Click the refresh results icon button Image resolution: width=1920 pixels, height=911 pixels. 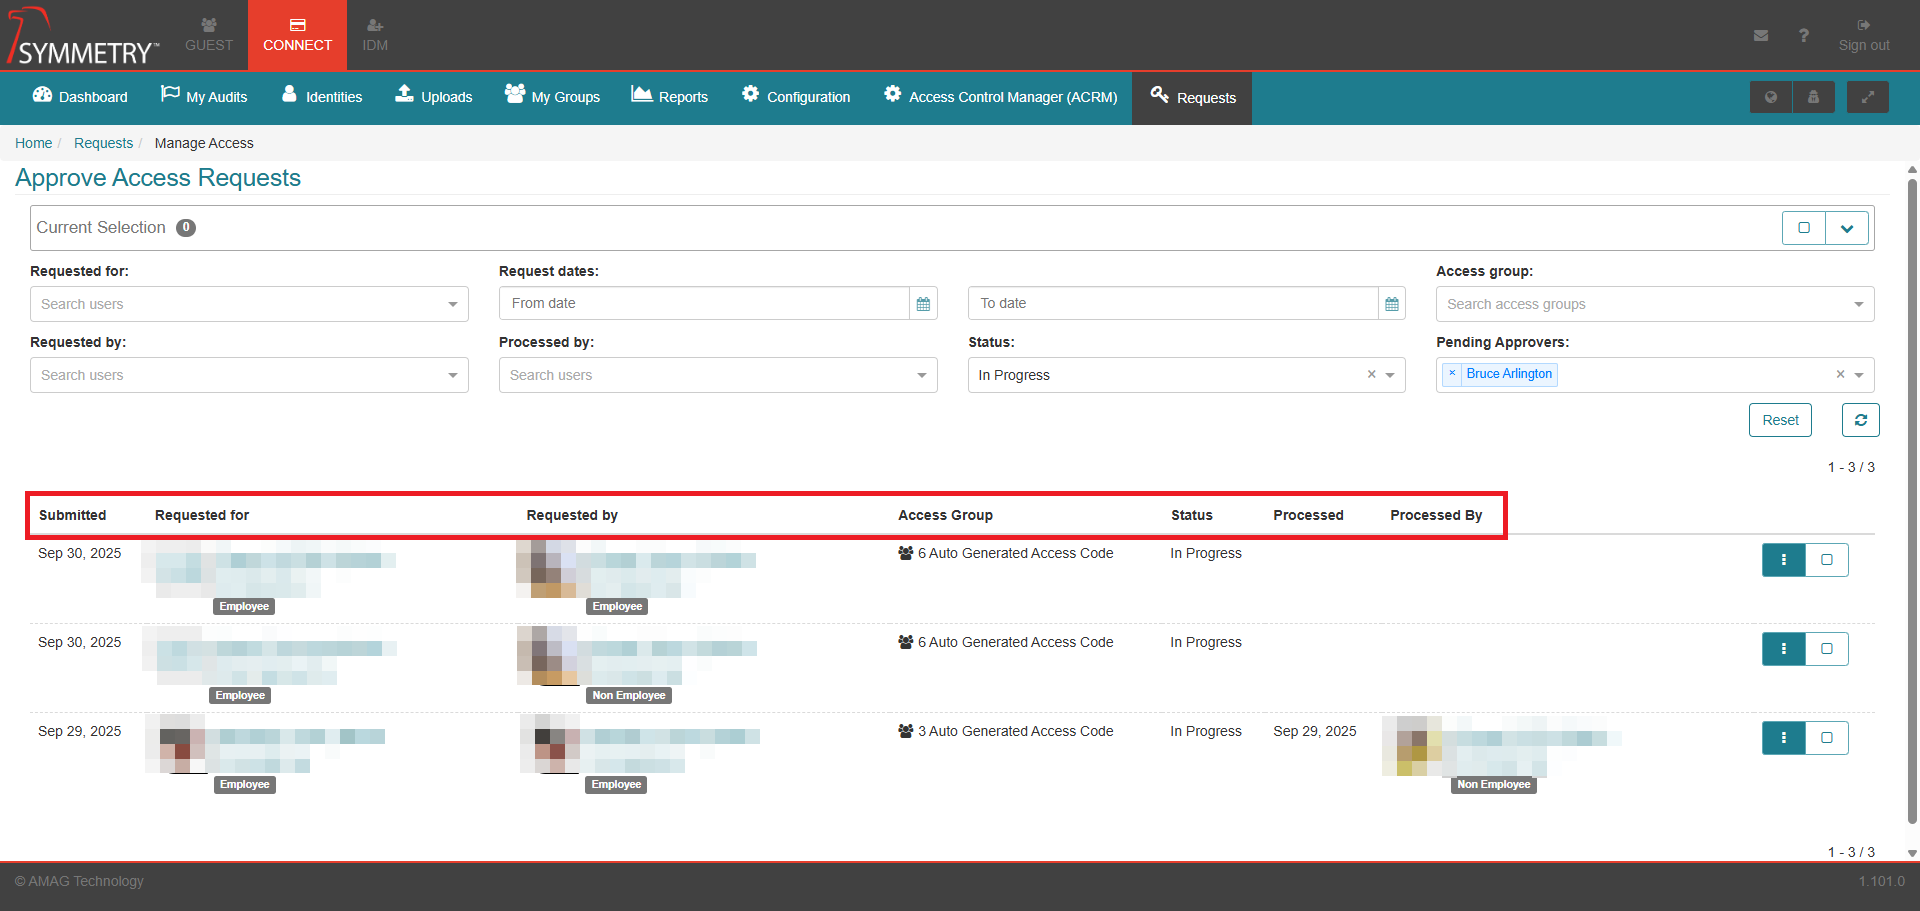pyautogui.click(x=1860, y=420)
